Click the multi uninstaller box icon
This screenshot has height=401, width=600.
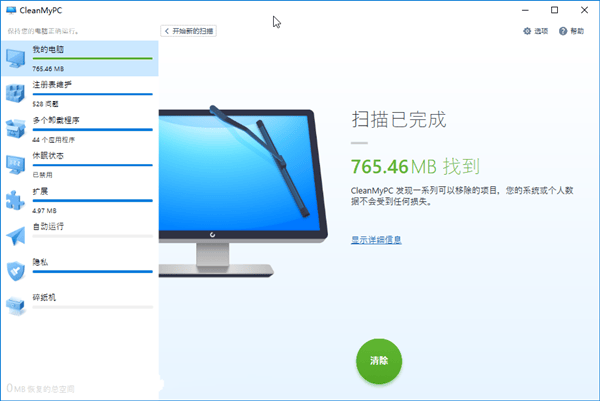pos(15,129)
